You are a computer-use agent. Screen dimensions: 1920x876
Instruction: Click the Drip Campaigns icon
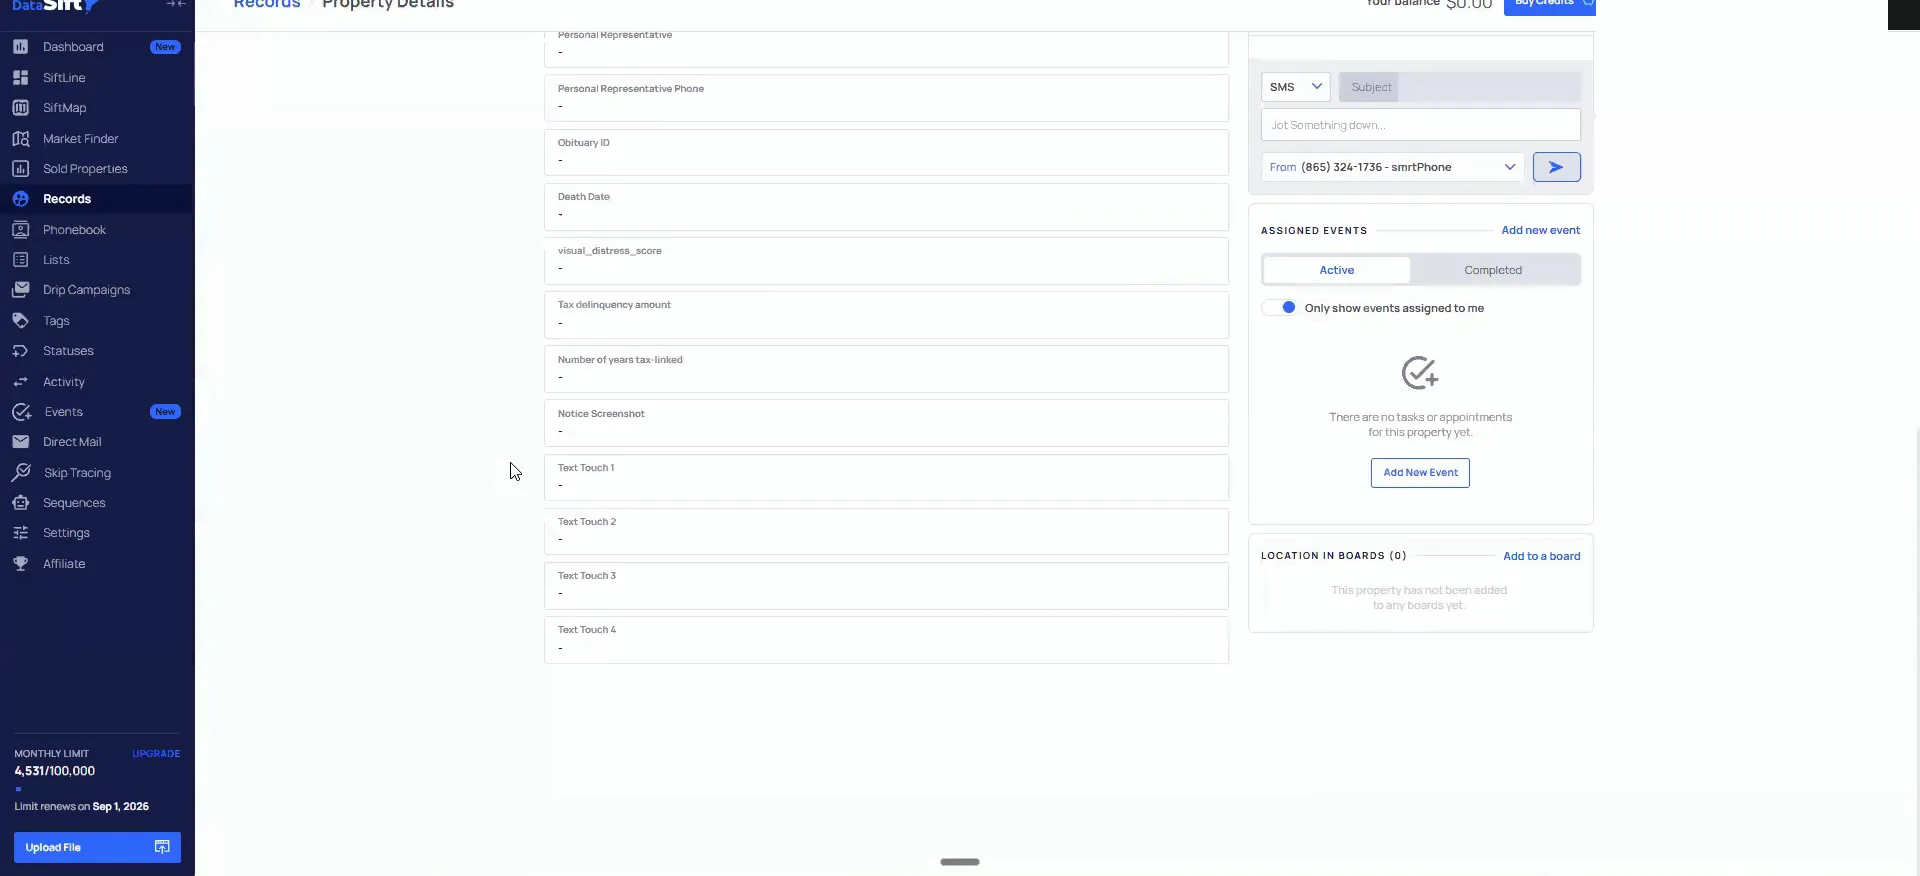[x=20, y=290]
